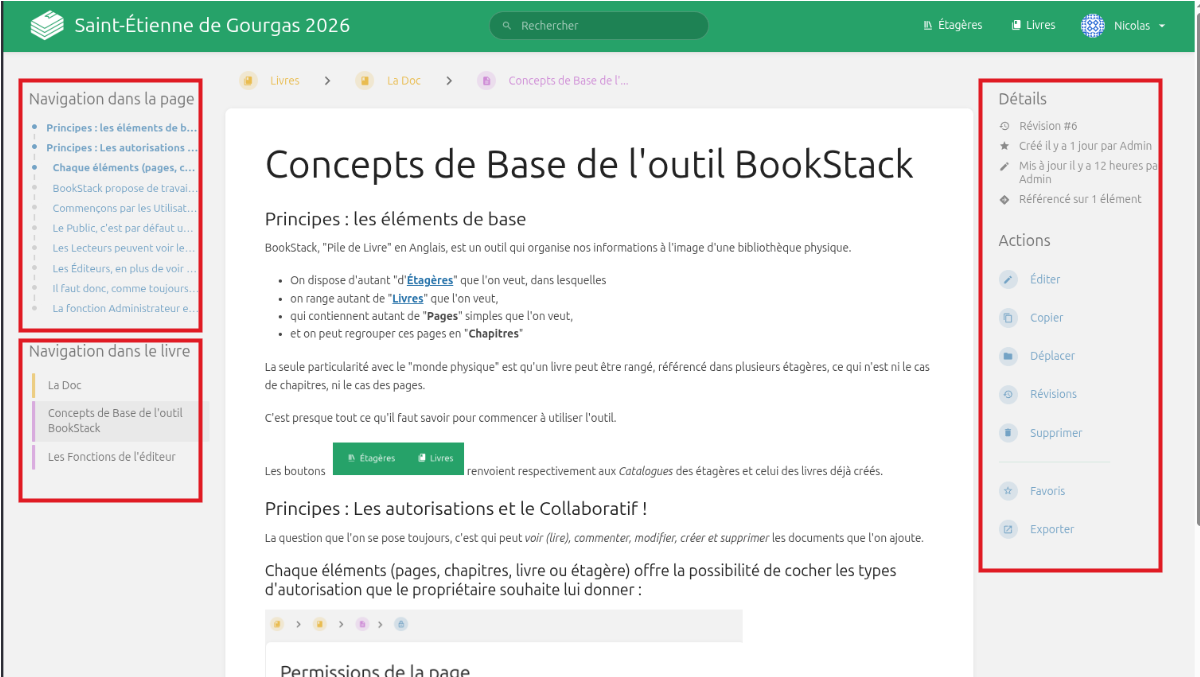This screenshot has height=677, width=1200.
Task: Click the Révision #6 detail link
Action: tap(1047, 126)
